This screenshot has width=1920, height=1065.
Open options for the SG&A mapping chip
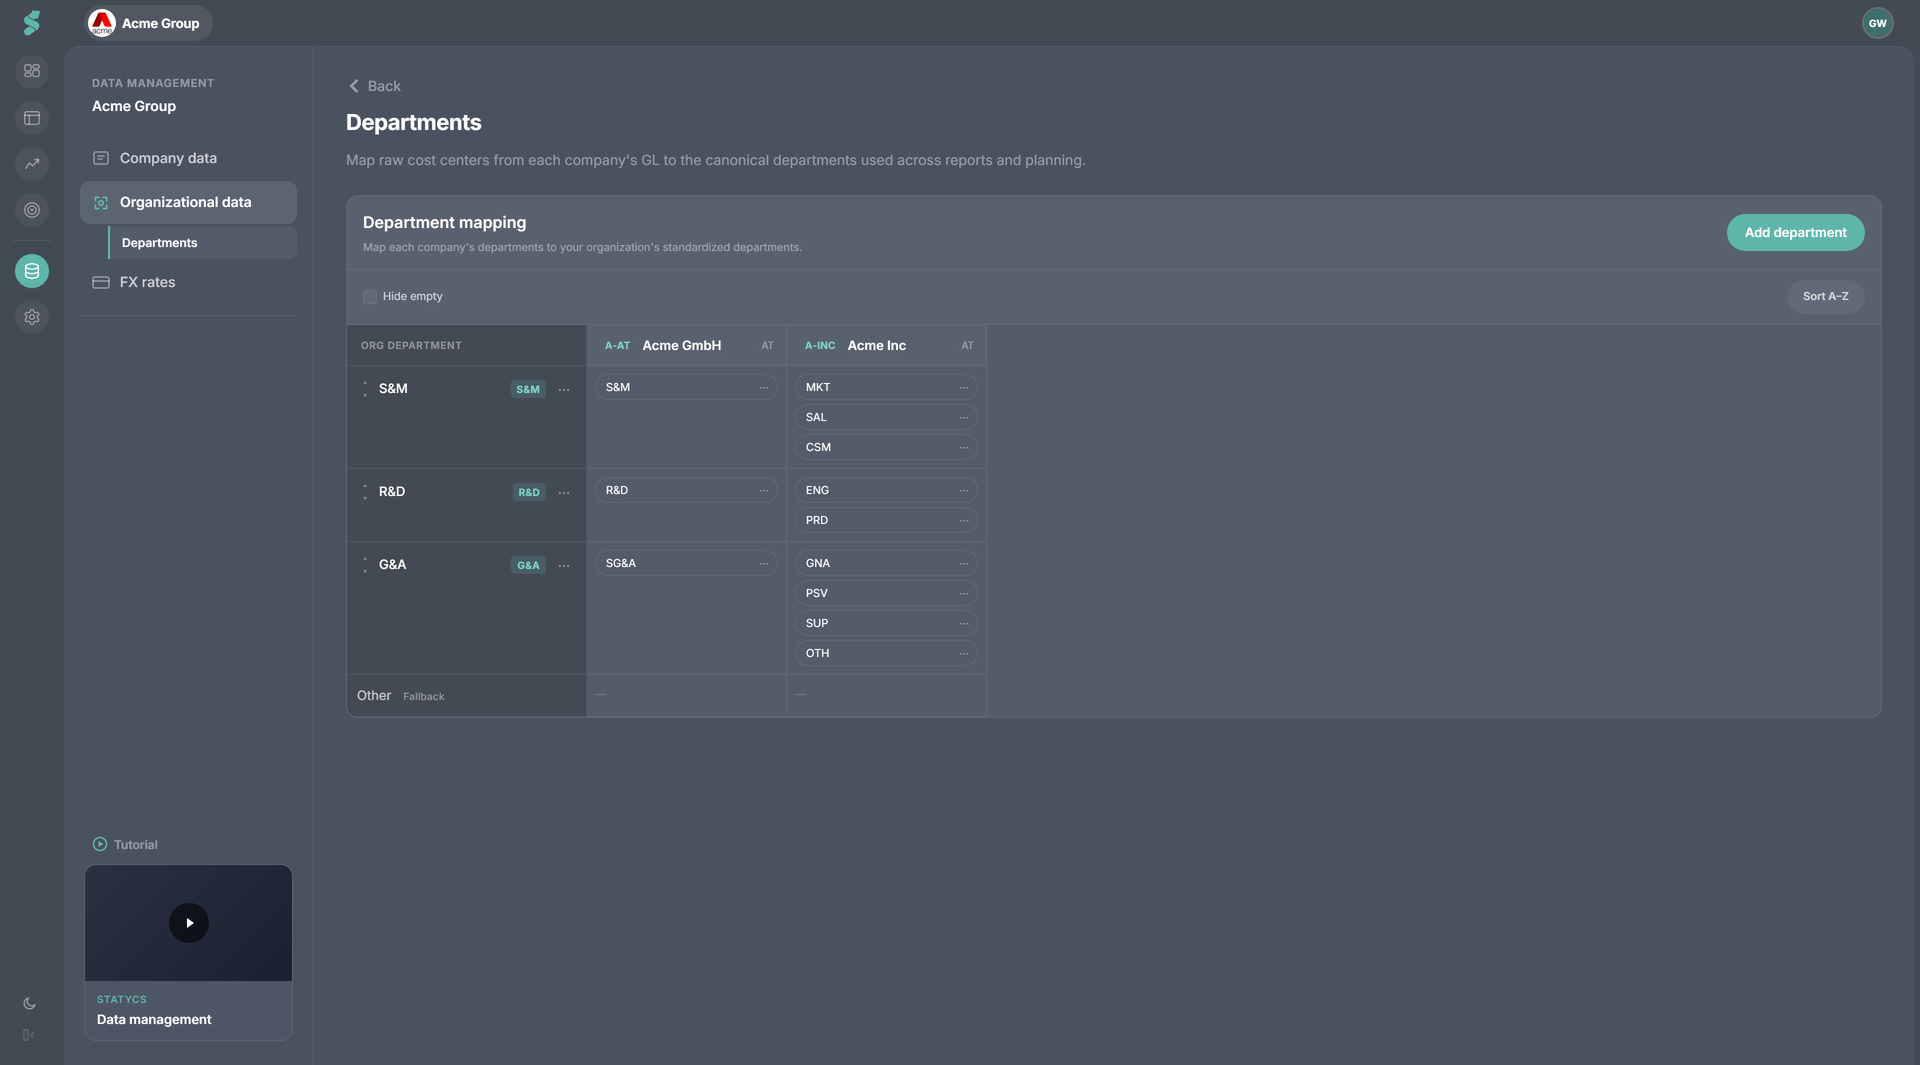pyautogui.click(x=764, y=564)
